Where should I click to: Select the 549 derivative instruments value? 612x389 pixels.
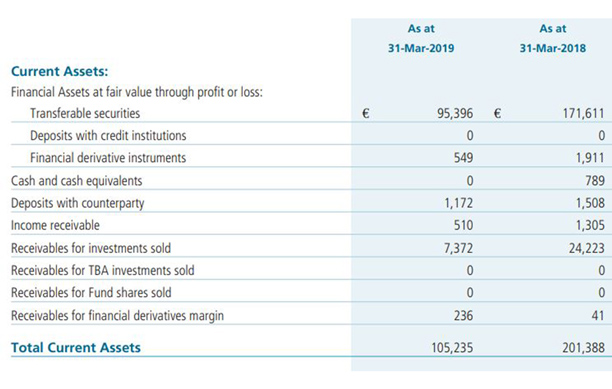[x=463, y=158]
